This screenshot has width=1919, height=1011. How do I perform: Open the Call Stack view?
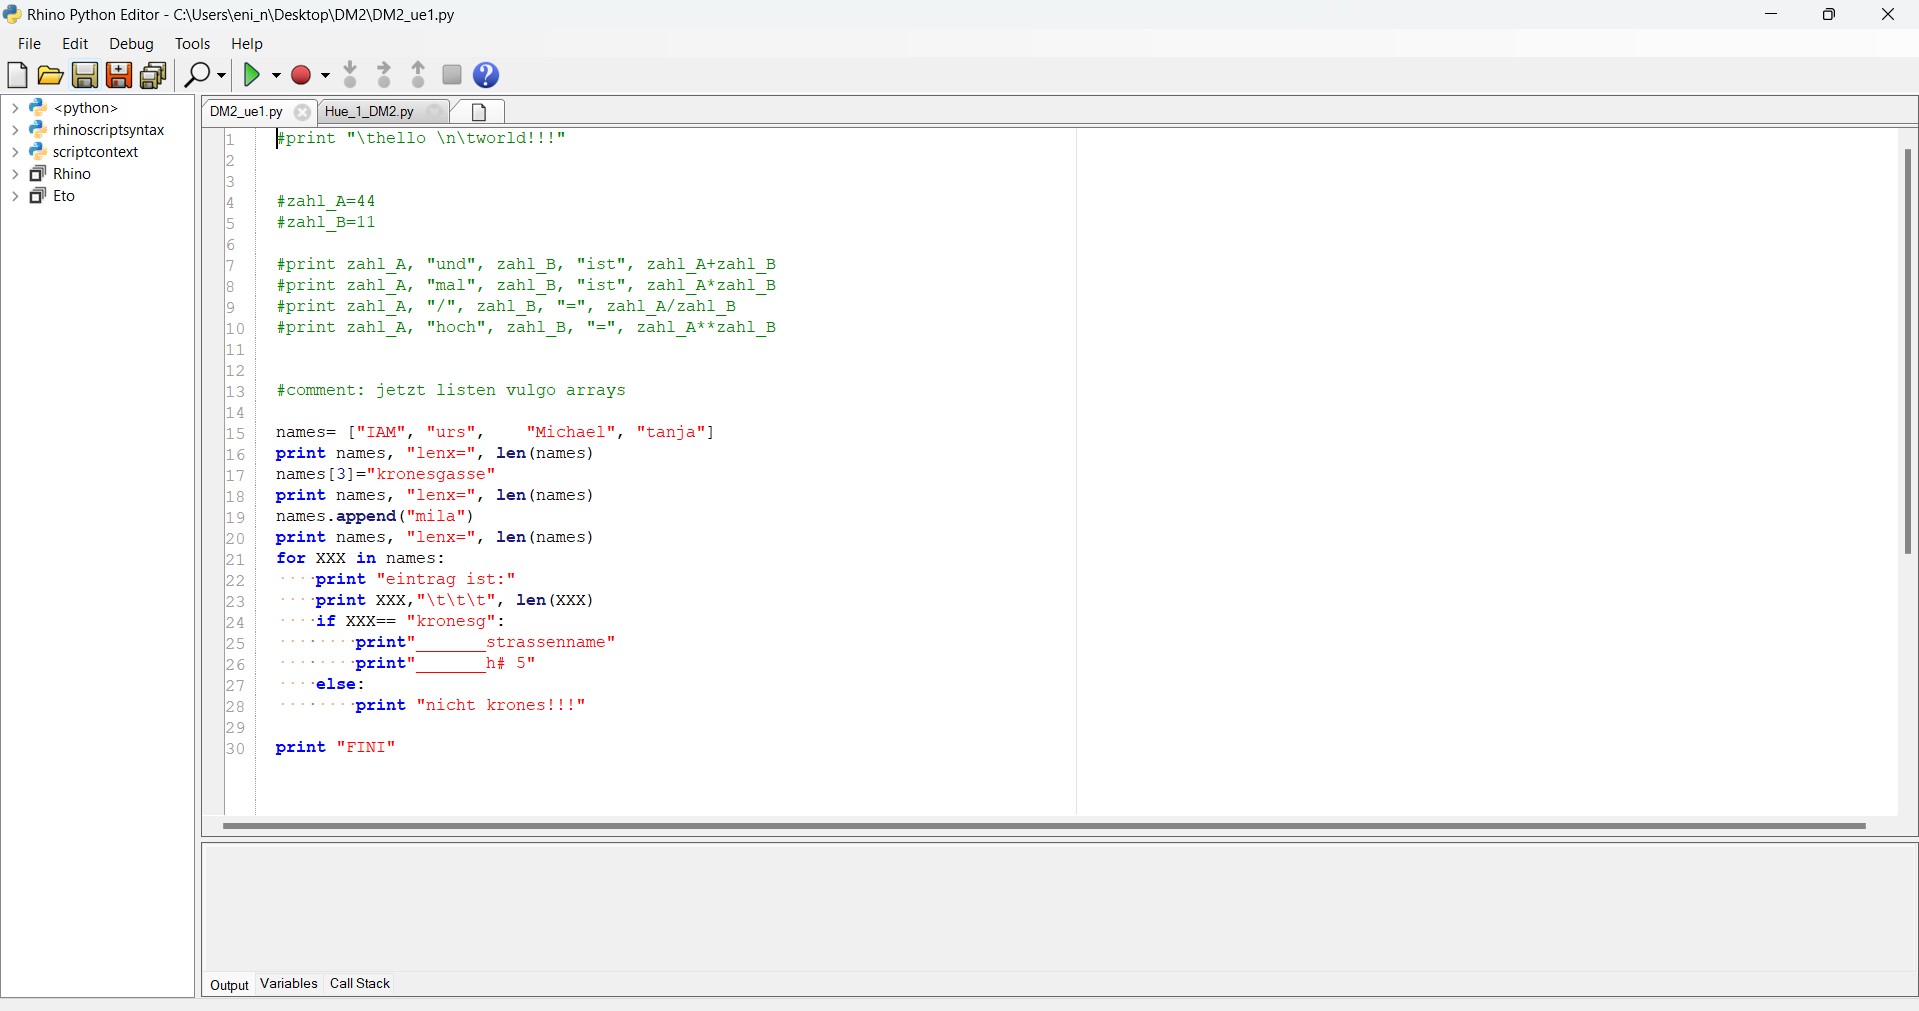(359, 984)
